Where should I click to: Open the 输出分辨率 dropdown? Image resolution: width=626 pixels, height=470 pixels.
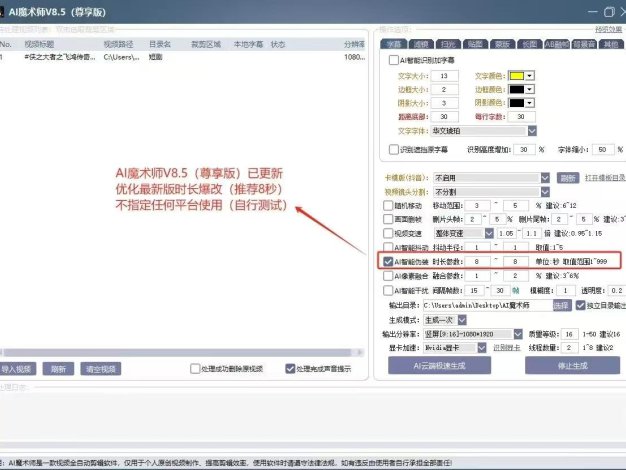[518, 334]
